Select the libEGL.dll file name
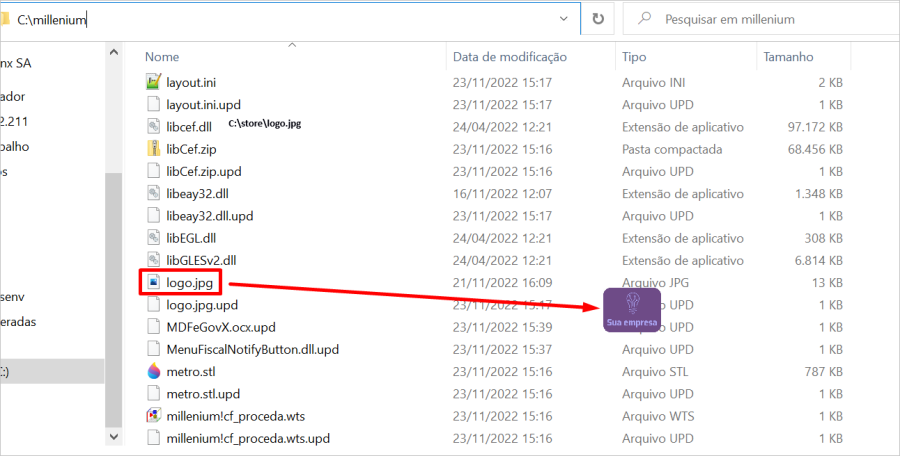The height and width of the screenshot is (456, 900). (x=191, y=238)
